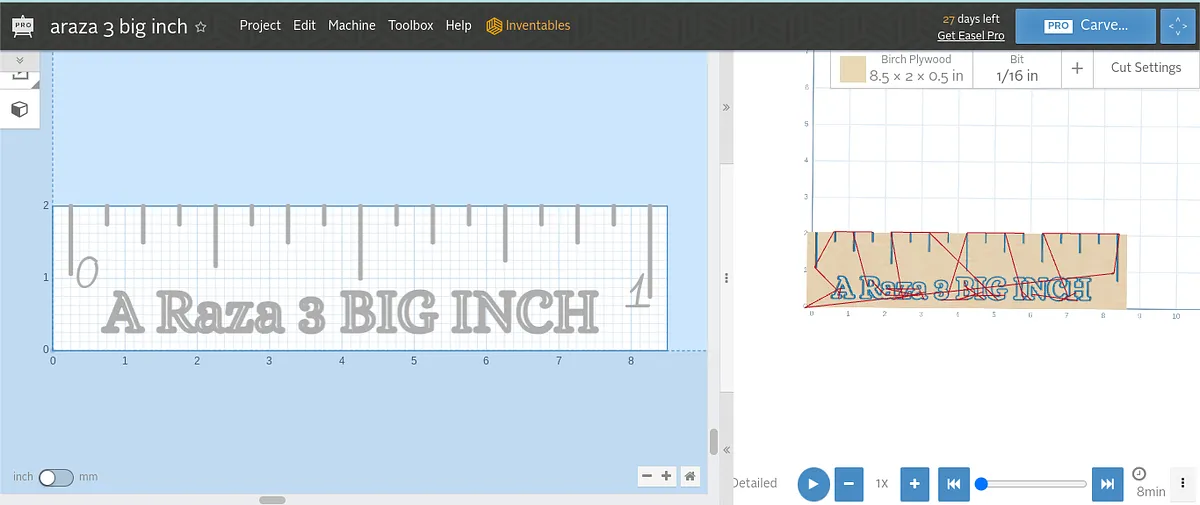Image resolution: width=1200 pixels, height=505 pixels.
Task: Reset canvas view with home icon
Action: click(690, 476)
